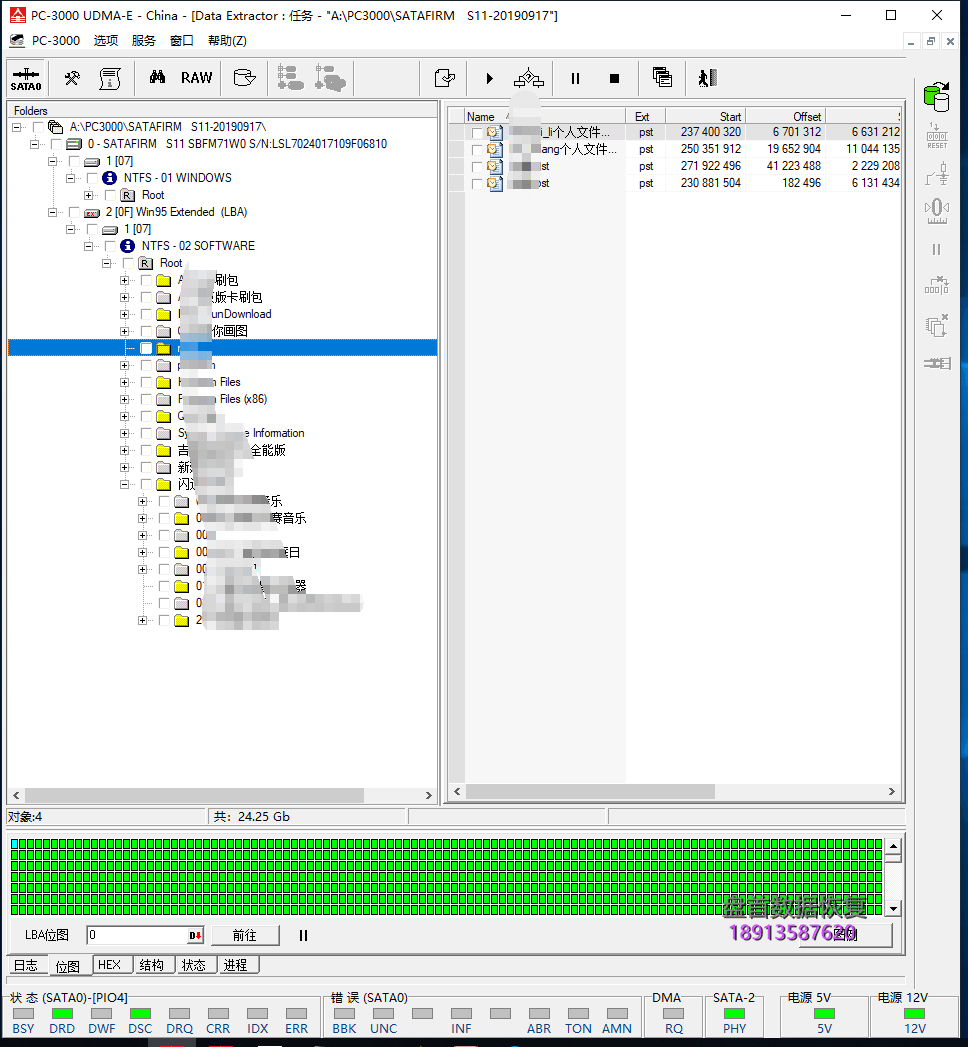Switch to the 结构 tab

pyautogui.click(x=152, y=965)
